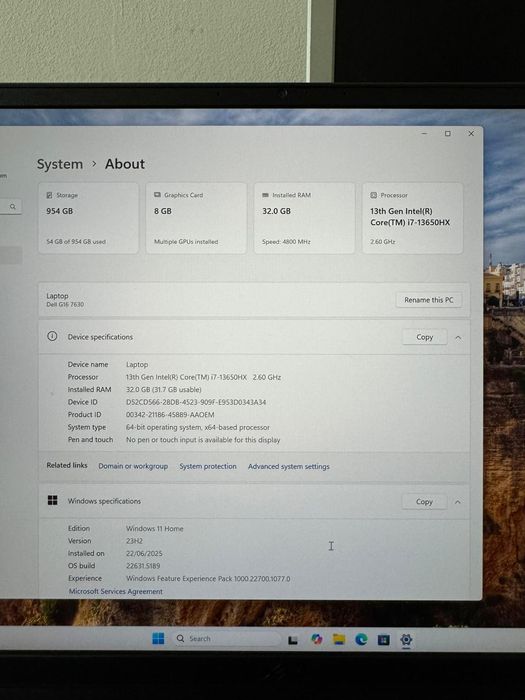Maximize the Settings window

pos(447,133)
